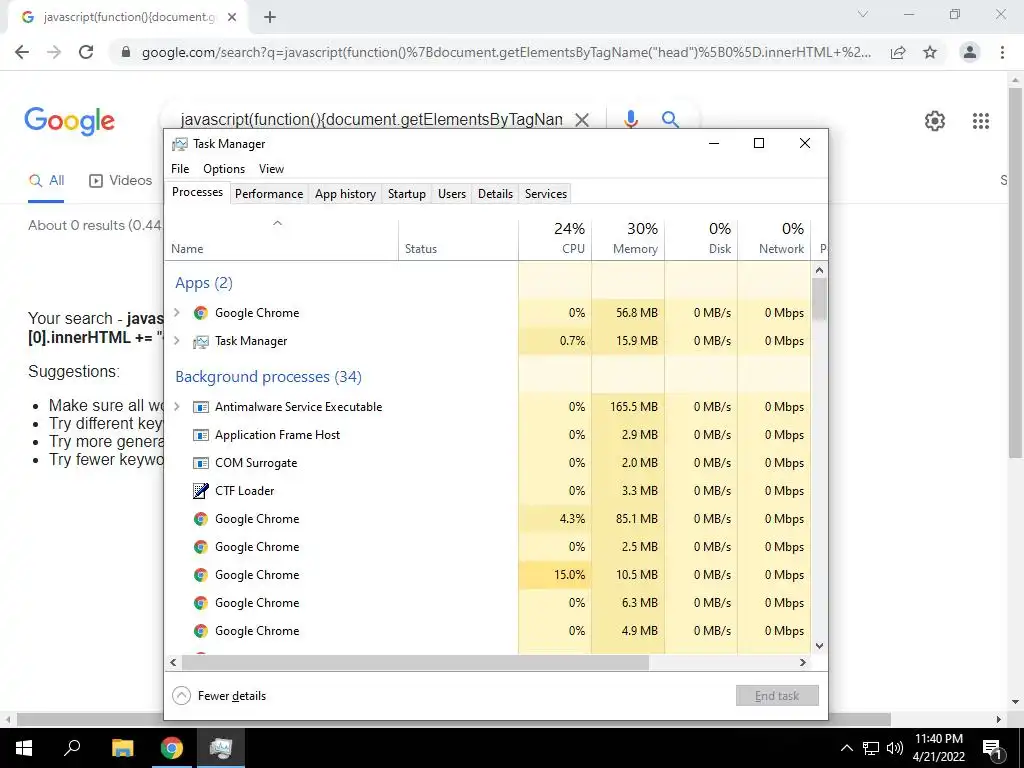Select Application Frame Host process icon
This screenshot has width=1024, height=768.
click(x=200, y=435)
